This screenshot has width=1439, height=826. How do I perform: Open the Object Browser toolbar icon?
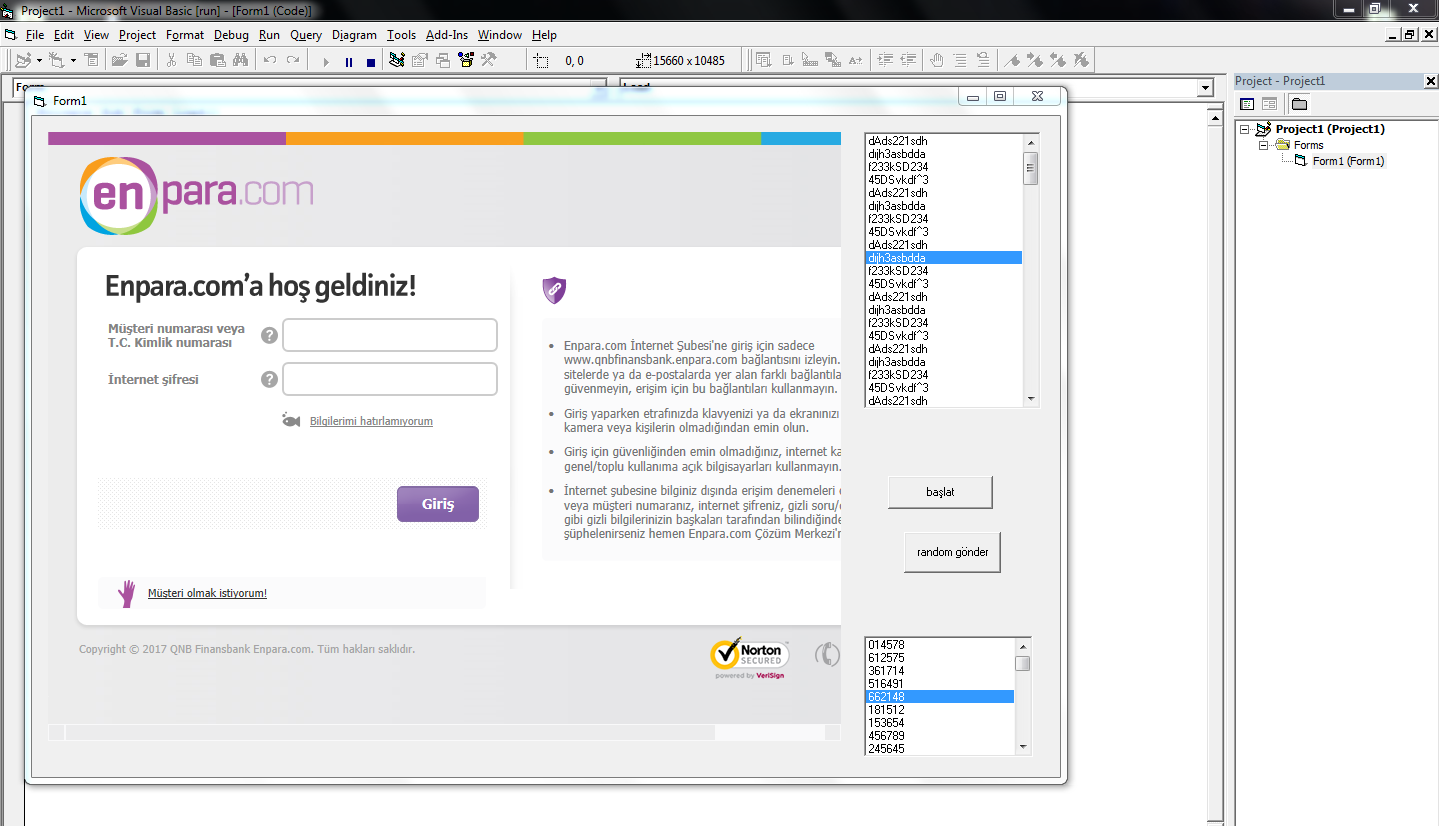point(466,60)
